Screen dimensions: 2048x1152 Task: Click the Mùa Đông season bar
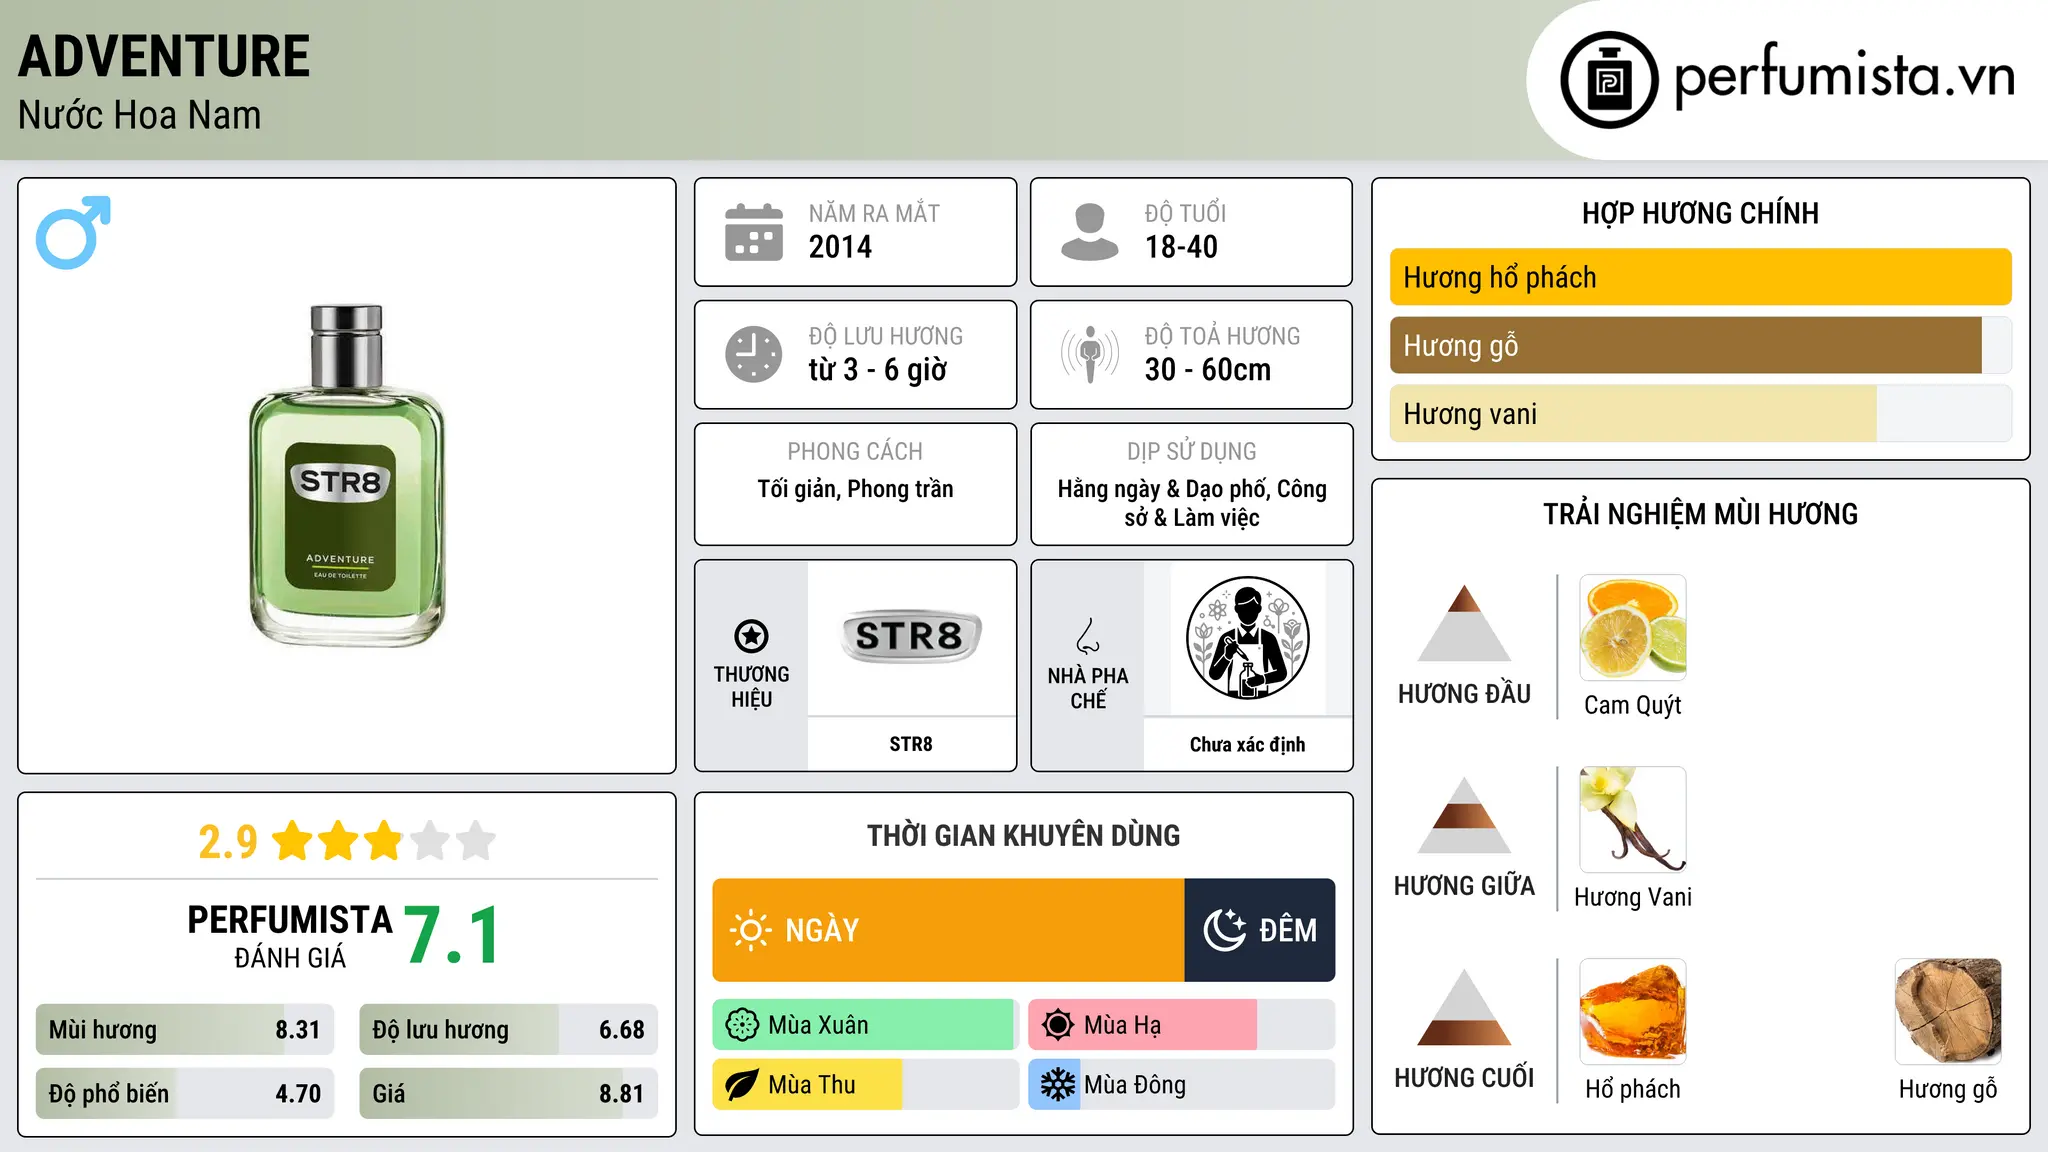[x=1182, y=1085]
